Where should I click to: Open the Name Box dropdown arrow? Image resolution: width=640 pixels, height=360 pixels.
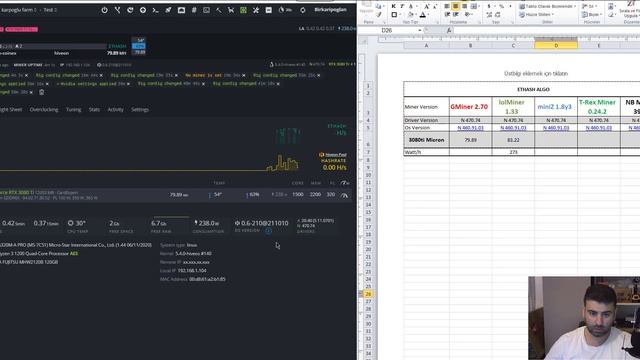pos(420,31)
